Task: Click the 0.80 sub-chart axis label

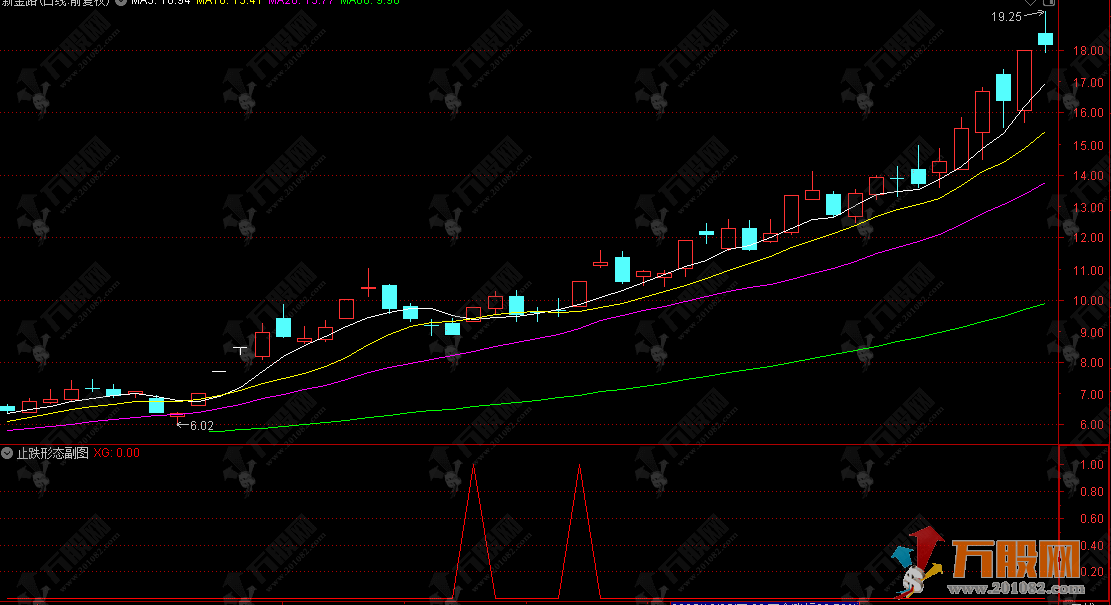Action: [x=1091, y=492]
